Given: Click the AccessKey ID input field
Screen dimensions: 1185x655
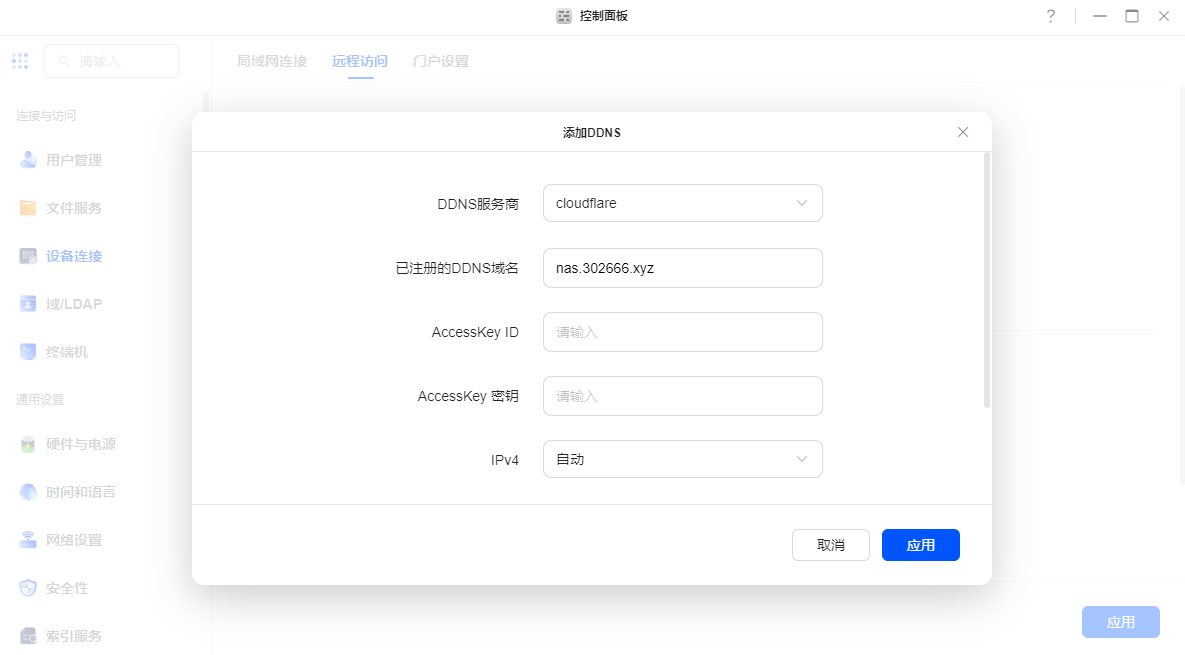Looking at the screenshot, I should coord(682,332).
